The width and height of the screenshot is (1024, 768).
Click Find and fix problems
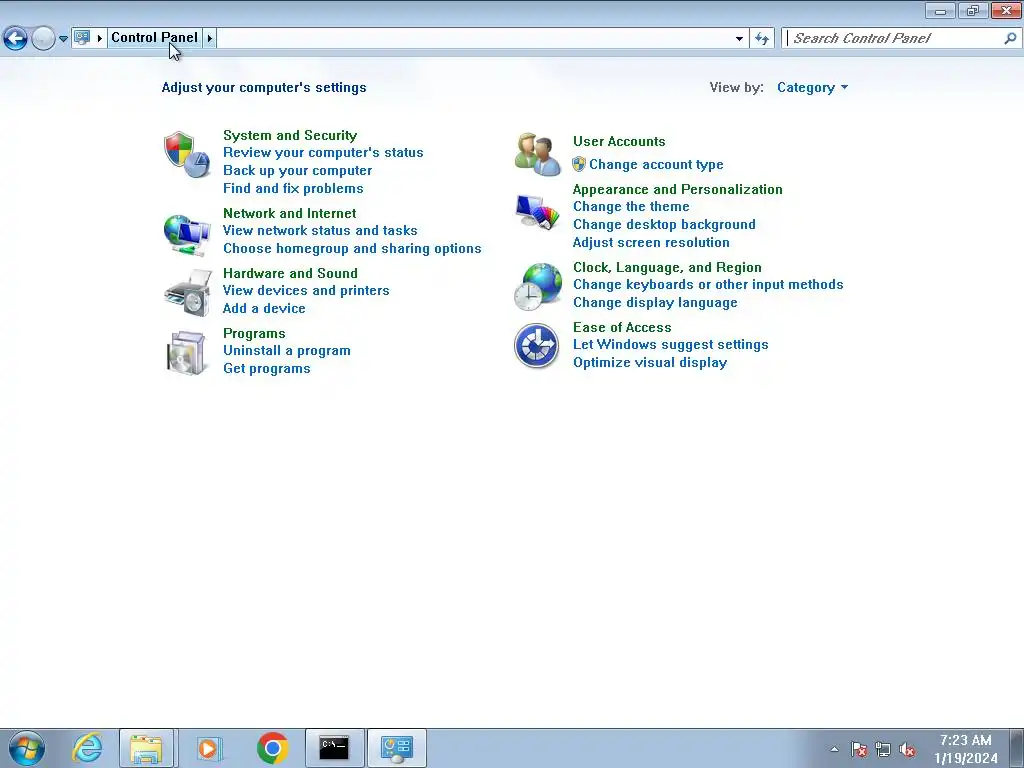(x=293, y=188)
